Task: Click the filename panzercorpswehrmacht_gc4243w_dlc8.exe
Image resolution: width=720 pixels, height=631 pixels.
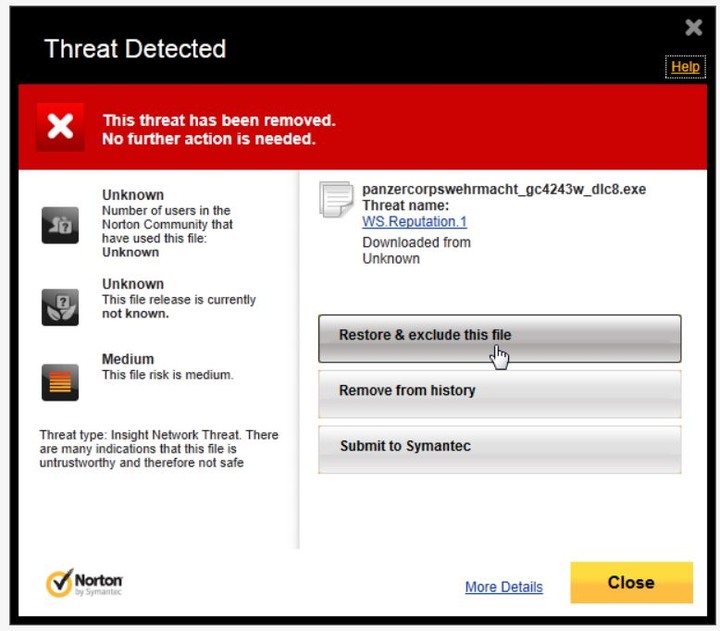Action: tap(504, 190)
